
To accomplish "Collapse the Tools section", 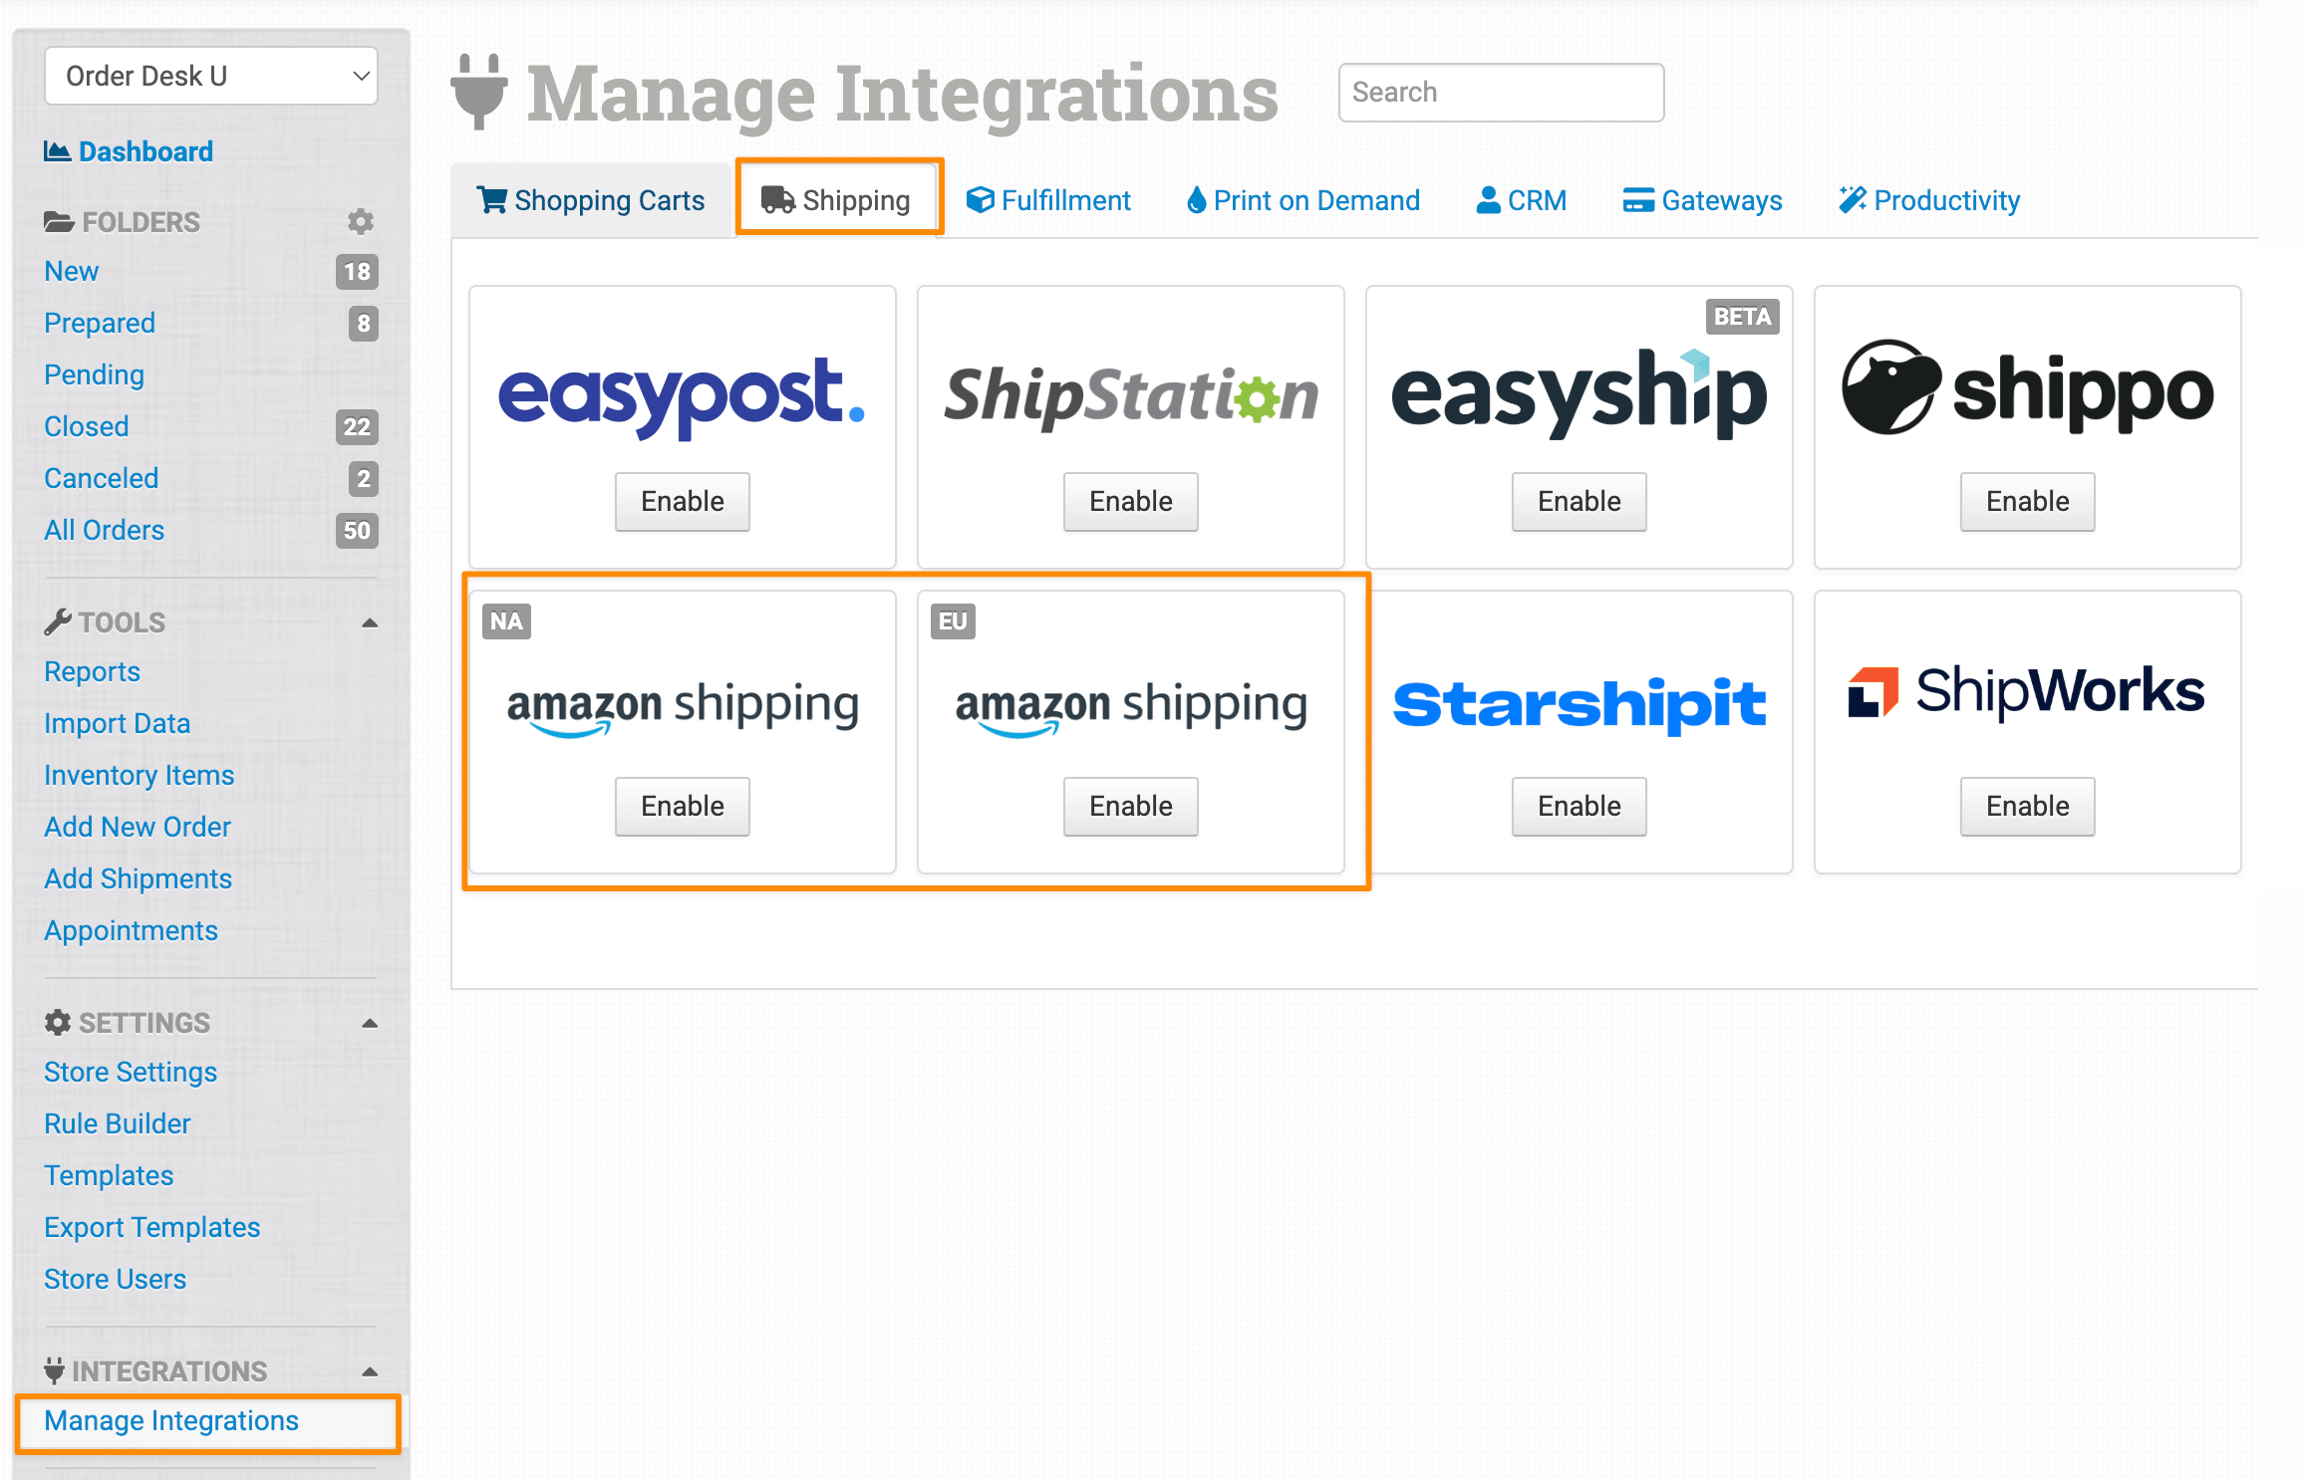I will tap(369, 623).
